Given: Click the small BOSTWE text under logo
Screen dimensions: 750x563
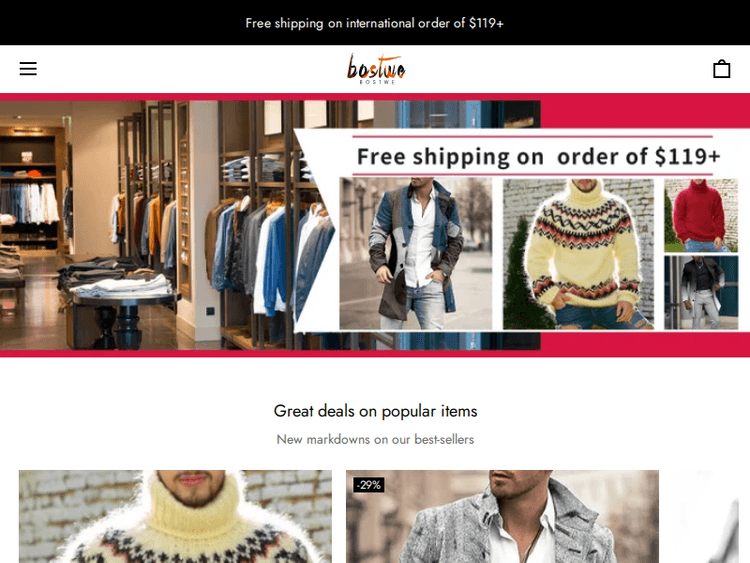Looking at the screenshot, I should 377,82.
